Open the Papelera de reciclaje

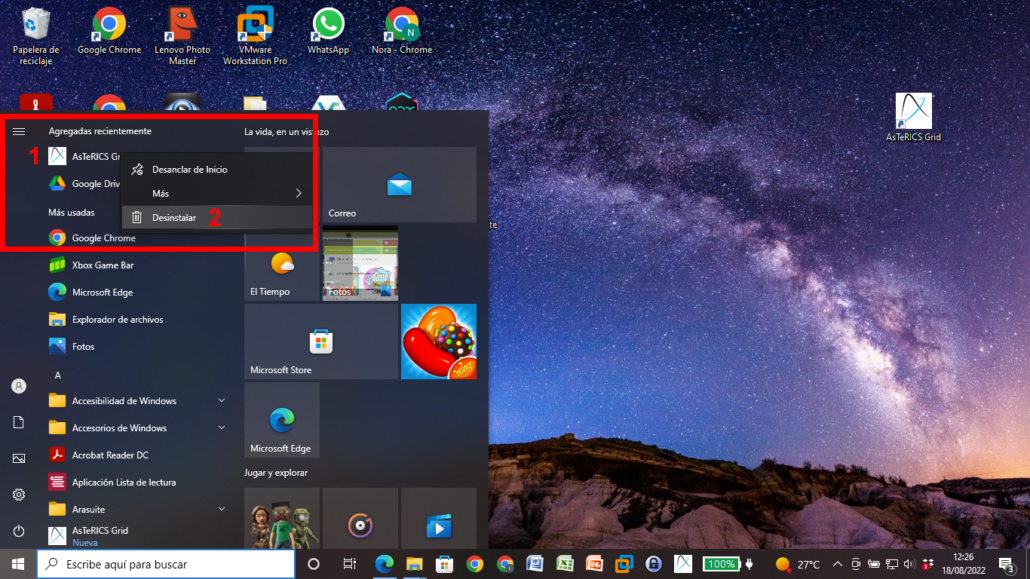click(34, 25)
